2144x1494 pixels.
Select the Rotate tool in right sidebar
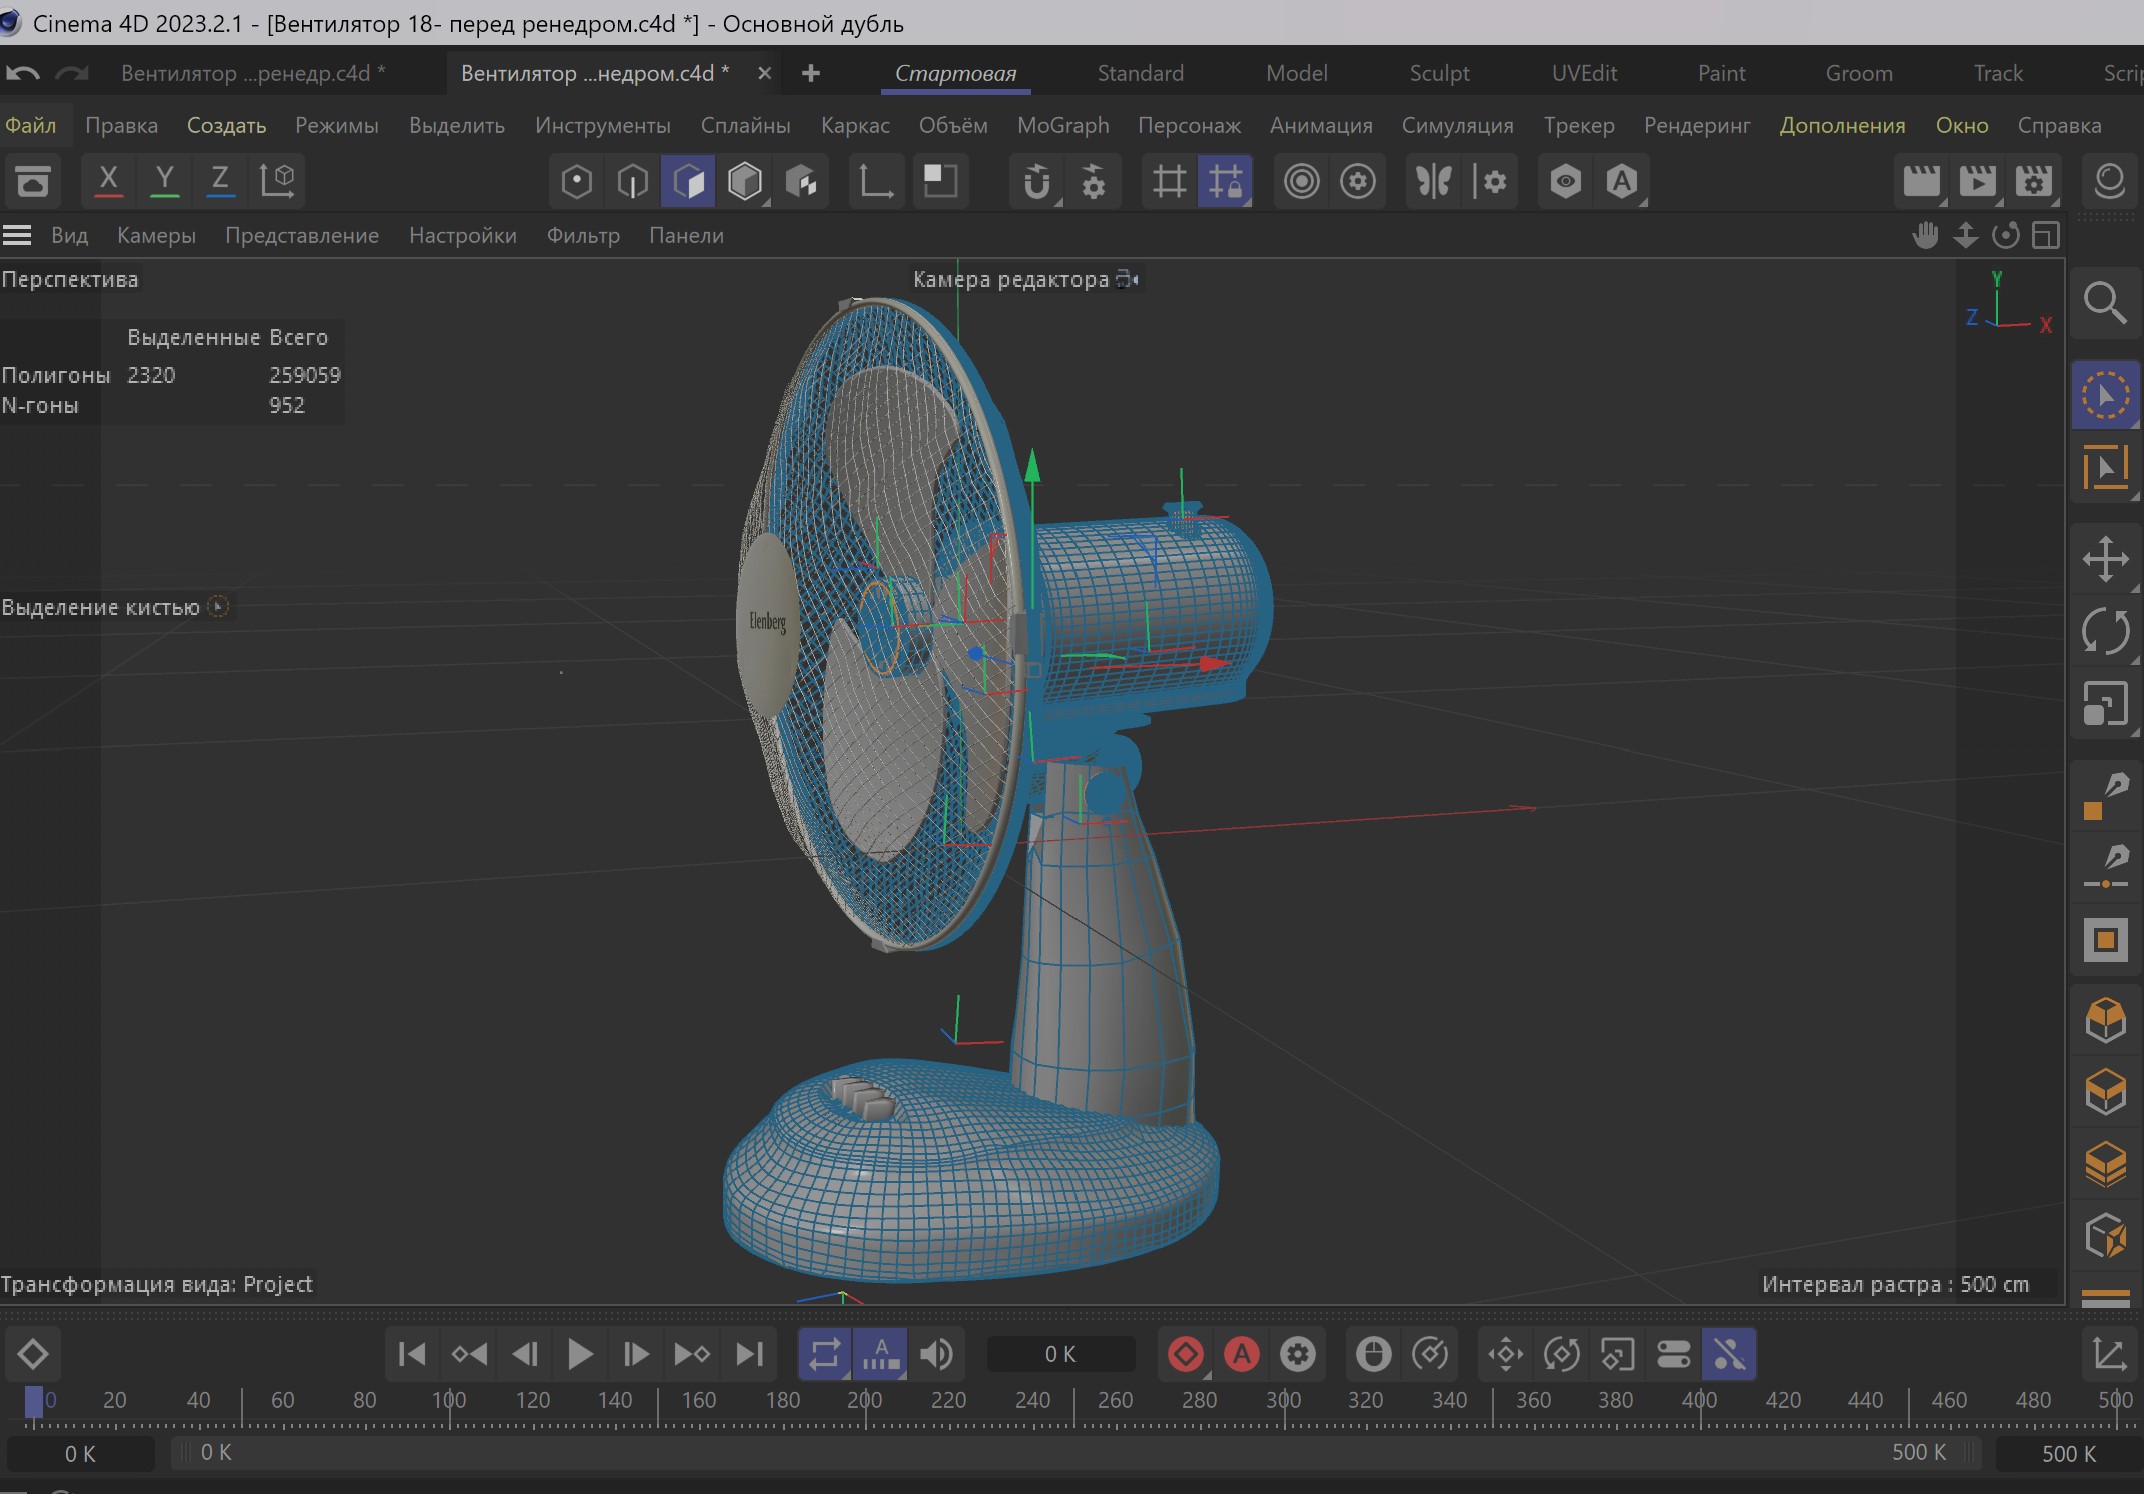pyautogui.click(x=2105, y=631)
